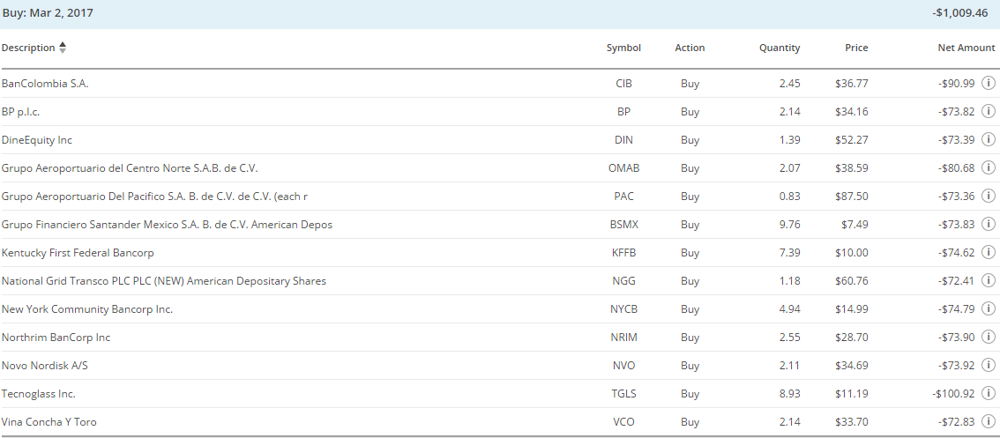
Task: Click net amount -$80.68
Action: (x=956, y=168)
